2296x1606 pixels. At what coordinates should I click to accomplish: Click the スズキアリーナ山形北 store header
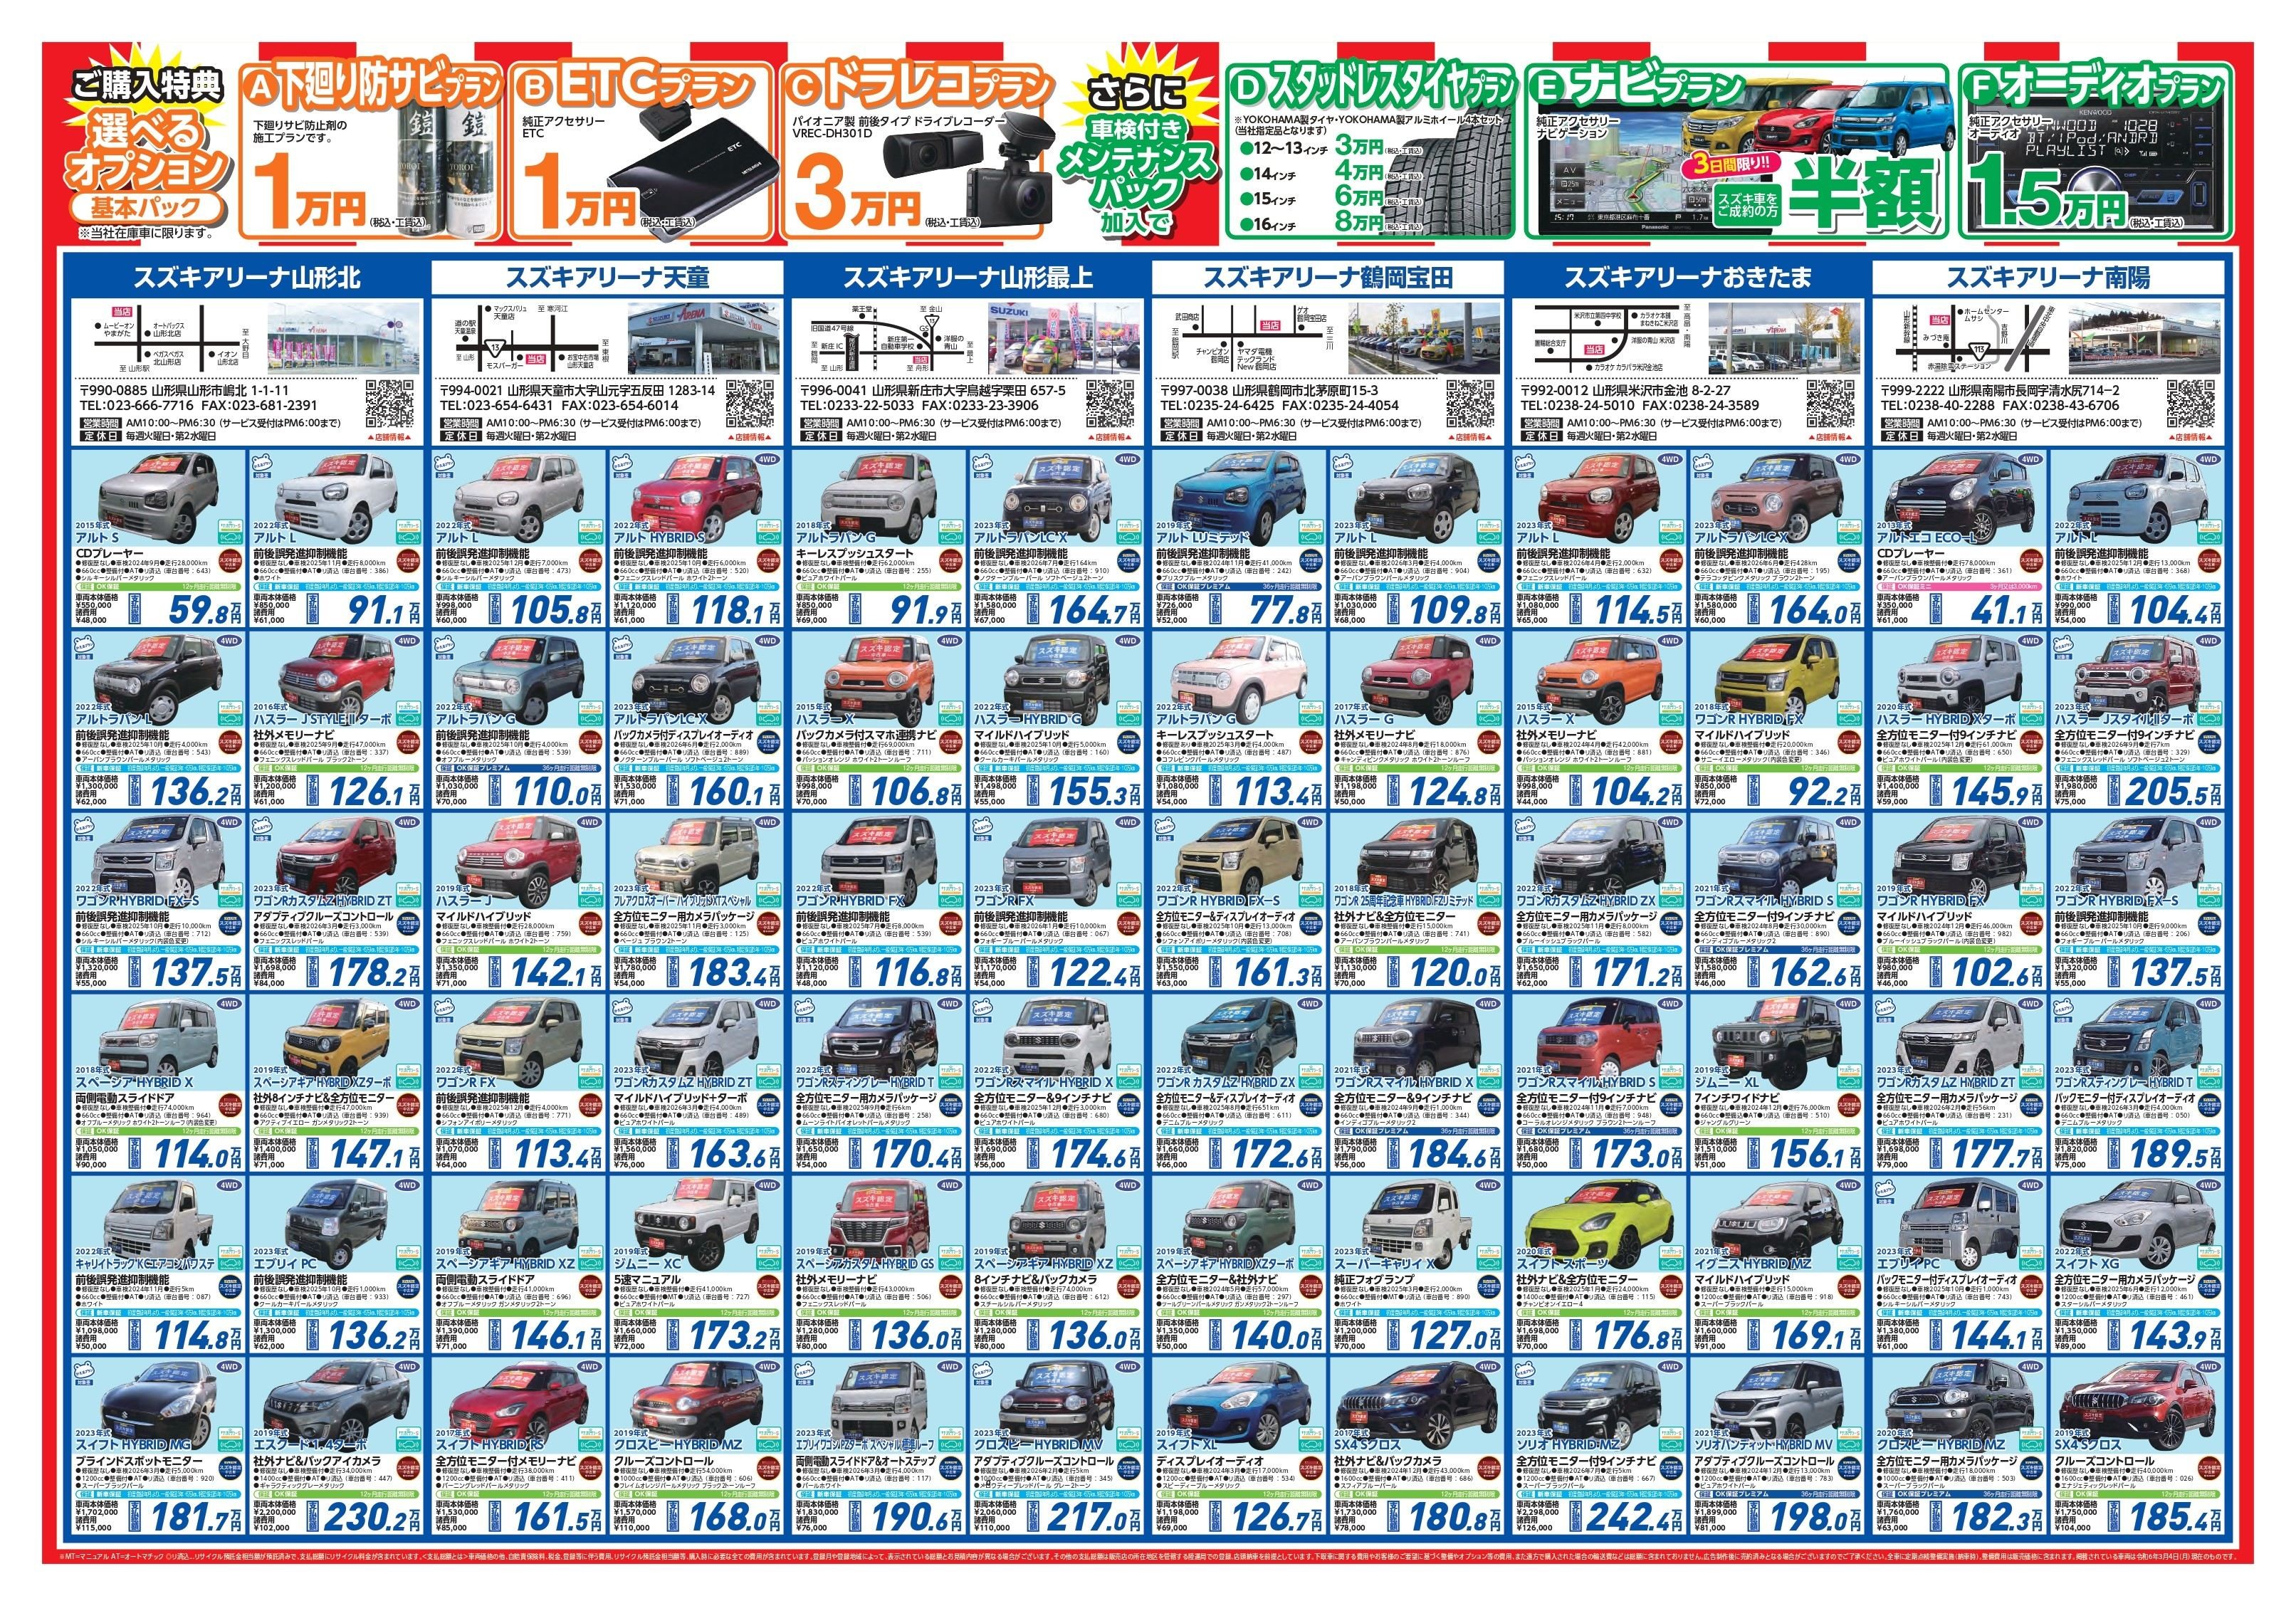pos(247,277)
